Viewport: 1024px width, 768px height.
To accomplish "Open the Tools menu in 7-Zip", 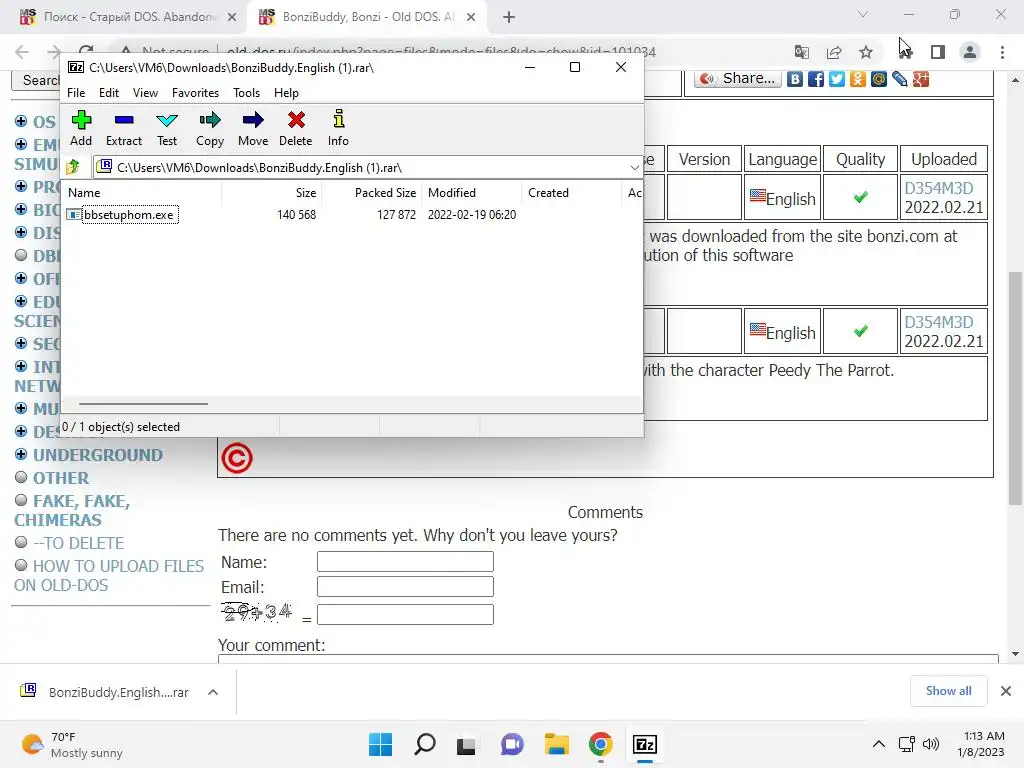I will pyautogui.click(x=246, y=93).
